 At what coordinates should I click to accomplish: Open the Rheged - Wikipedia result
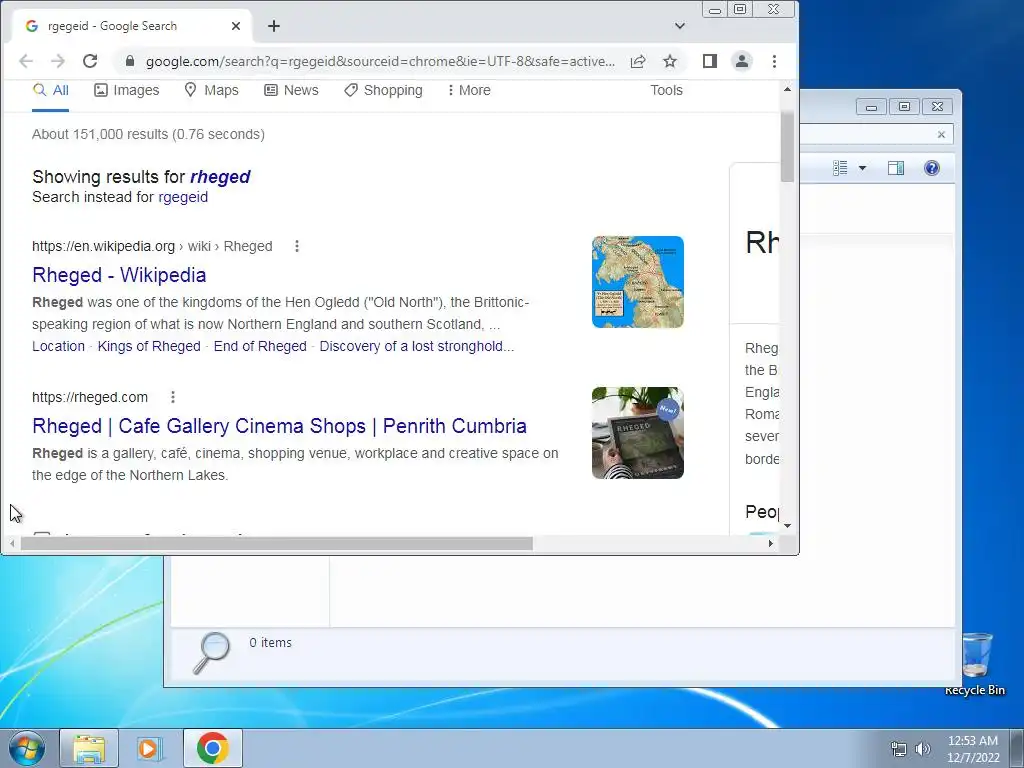pyautogui.click(x=119, y=275)
